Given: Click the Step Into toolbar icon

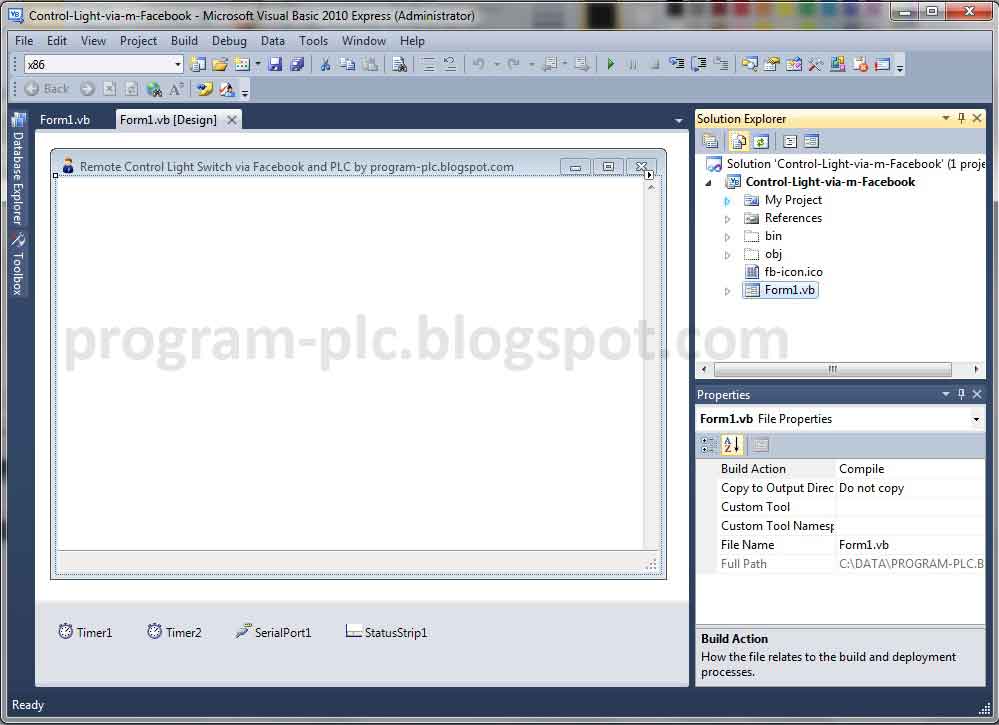Looking at the screenshot, I should point(677,64).
